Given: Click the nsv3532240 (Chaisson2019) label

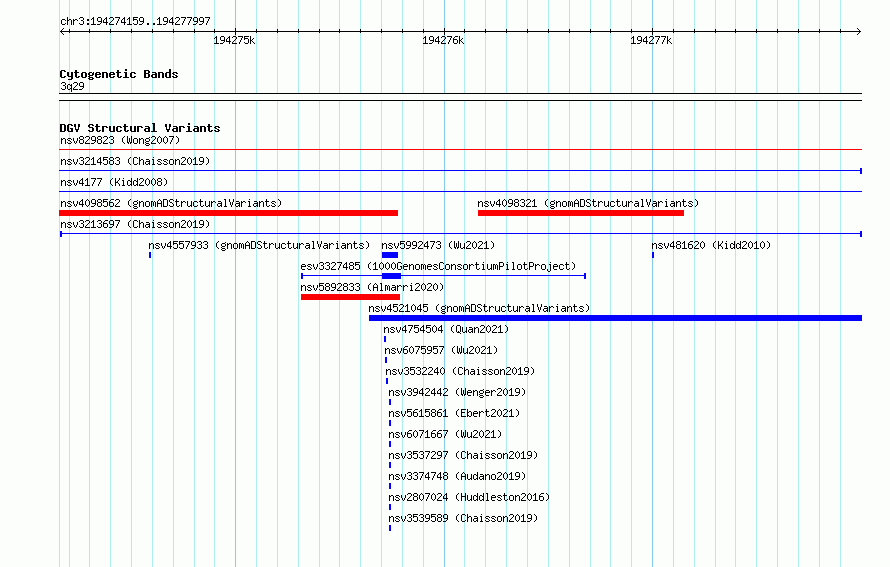Looking at the screenshot, I should (460, 371).
